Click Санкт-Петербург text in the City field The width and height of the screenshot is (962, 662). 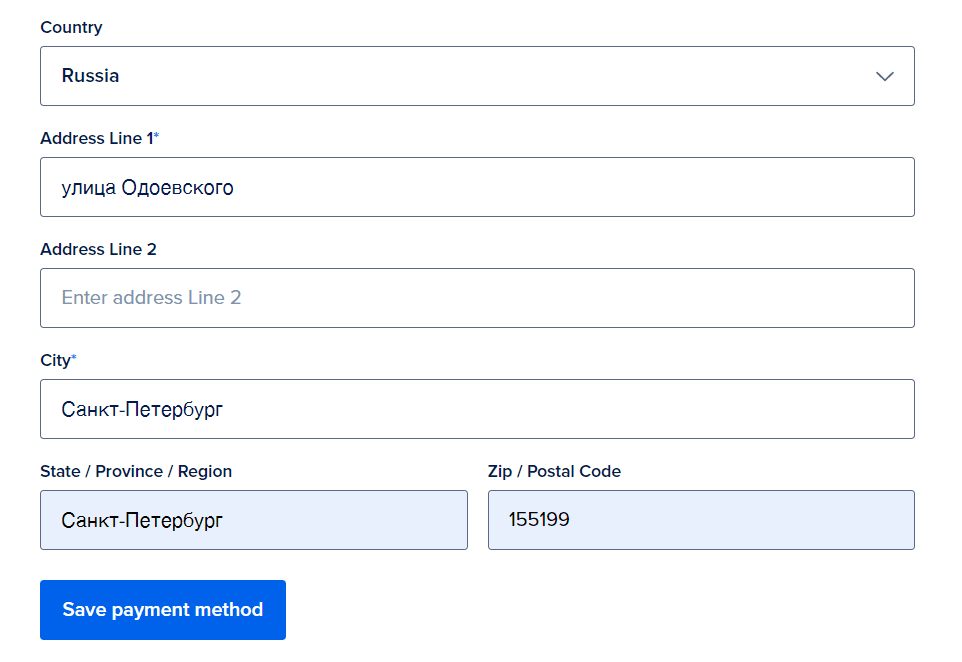coord(142,409)
